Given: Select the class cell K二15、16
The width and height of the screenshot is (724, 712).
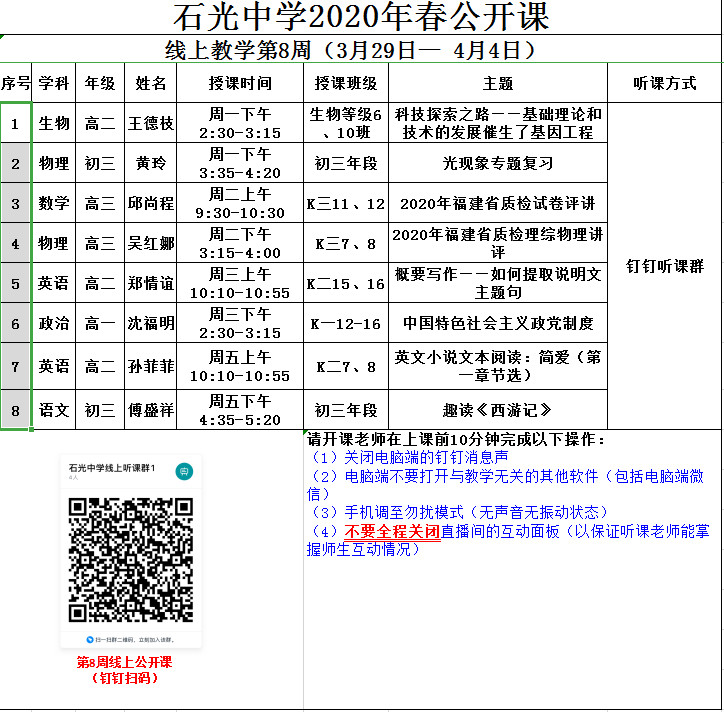Looking at the screenshot, I should (346, 283).
